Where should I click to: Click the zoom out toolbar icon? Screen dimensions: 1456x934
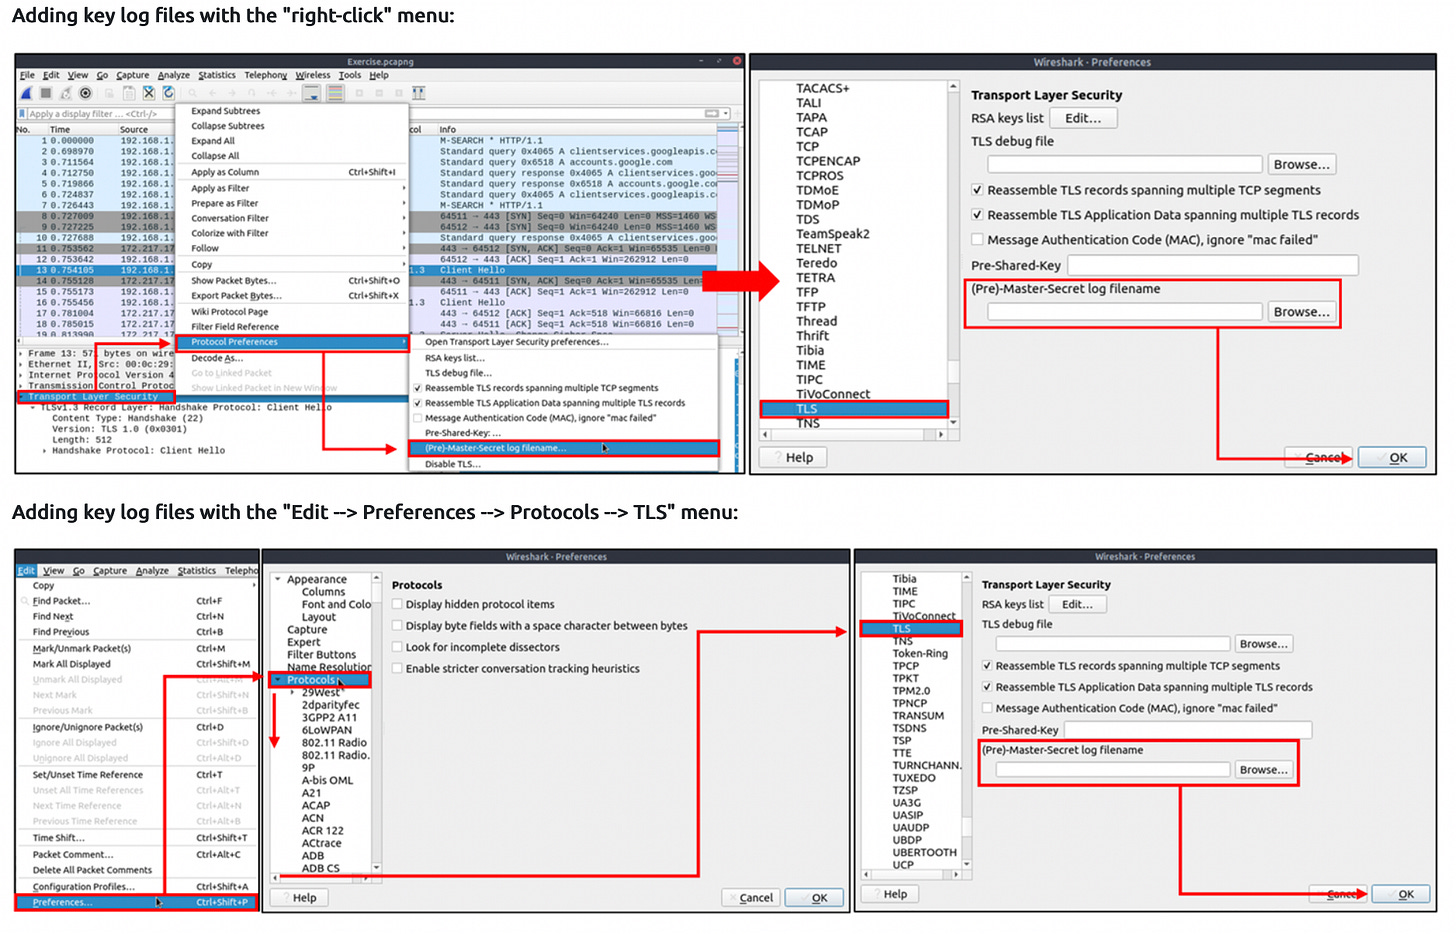point(379,93)
